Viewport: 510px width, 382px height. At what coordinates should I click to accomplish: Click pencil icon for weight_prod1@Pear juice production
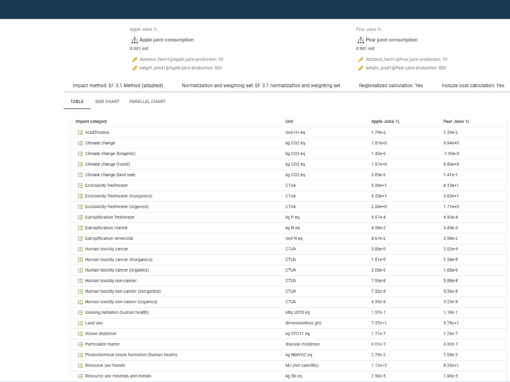pyautogui.click(x=361, y=68)
